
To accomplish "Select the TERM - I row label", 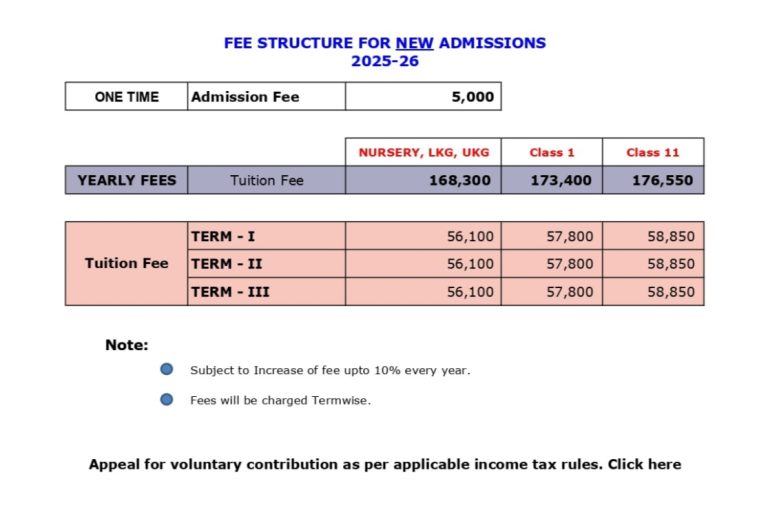I will (x=266, y=236).
